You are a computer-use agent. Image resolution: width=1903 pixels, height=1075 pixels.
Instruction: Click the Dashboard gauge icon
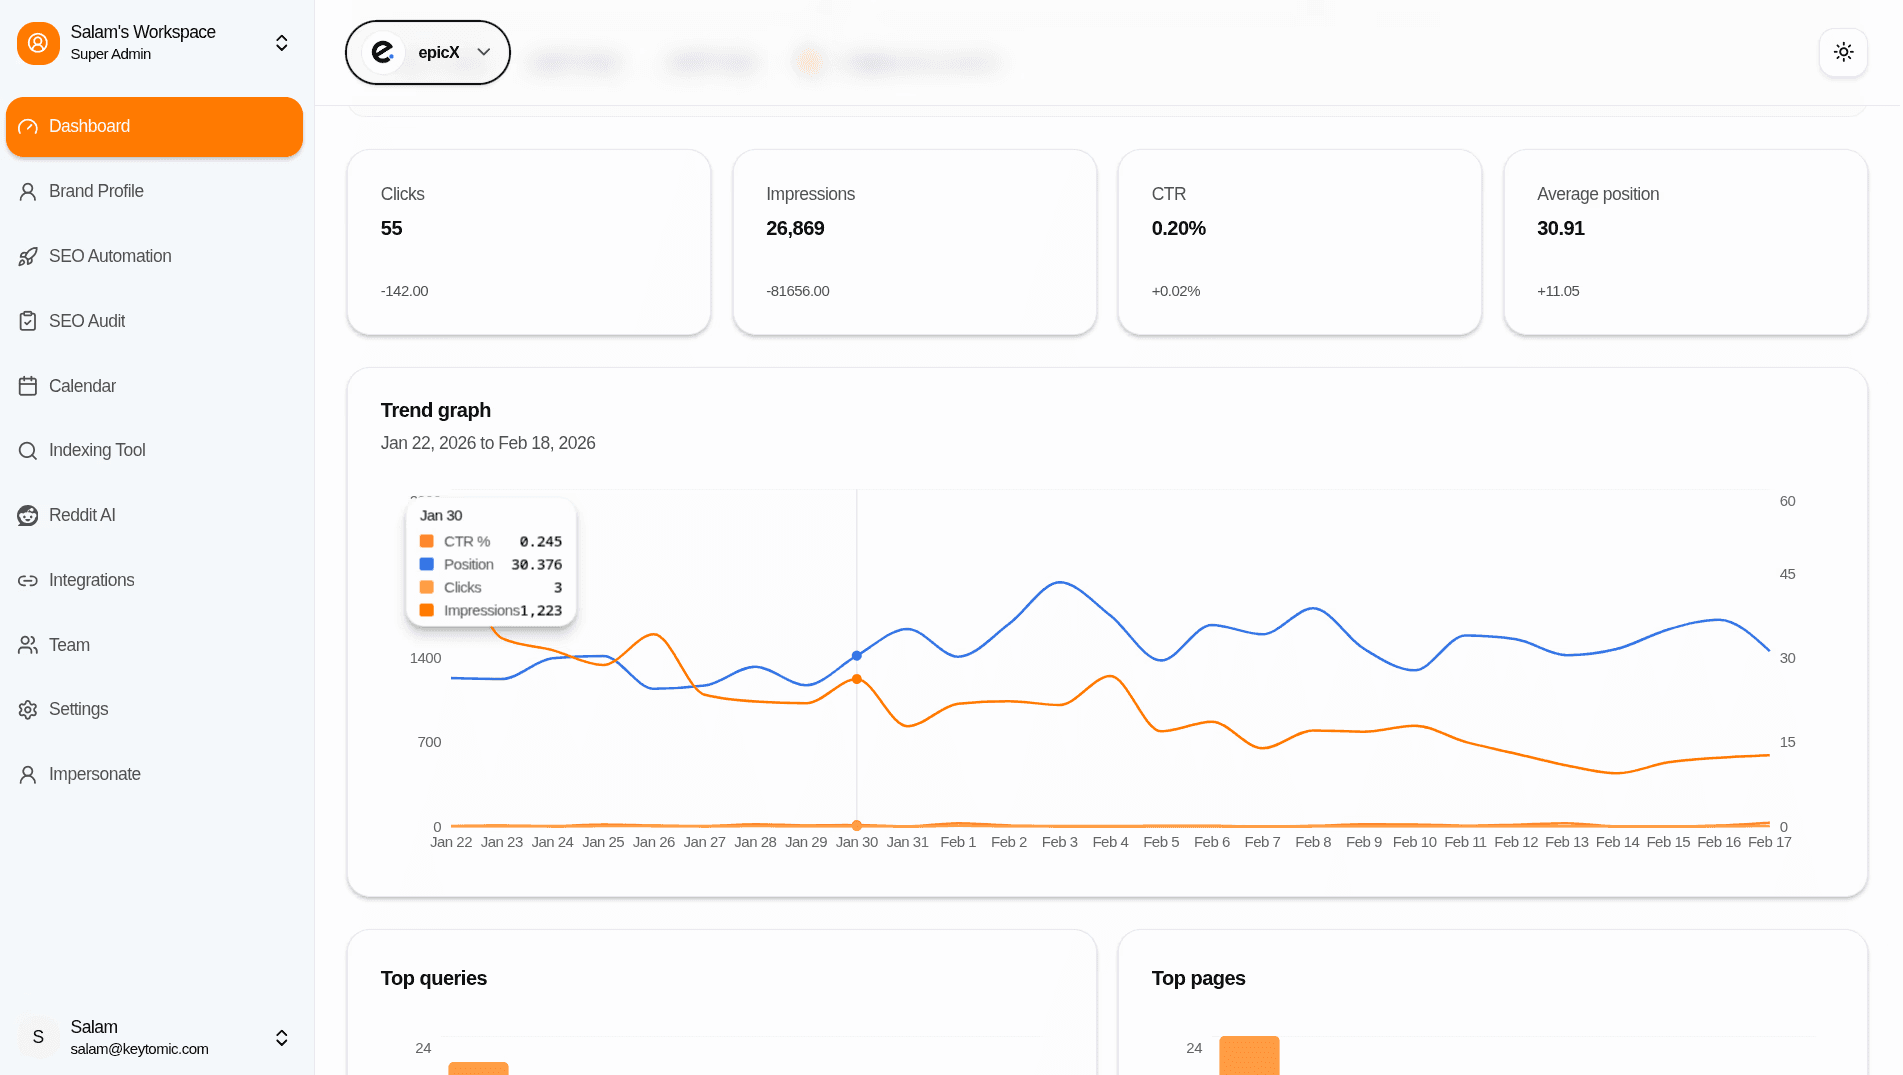(28, 127)
